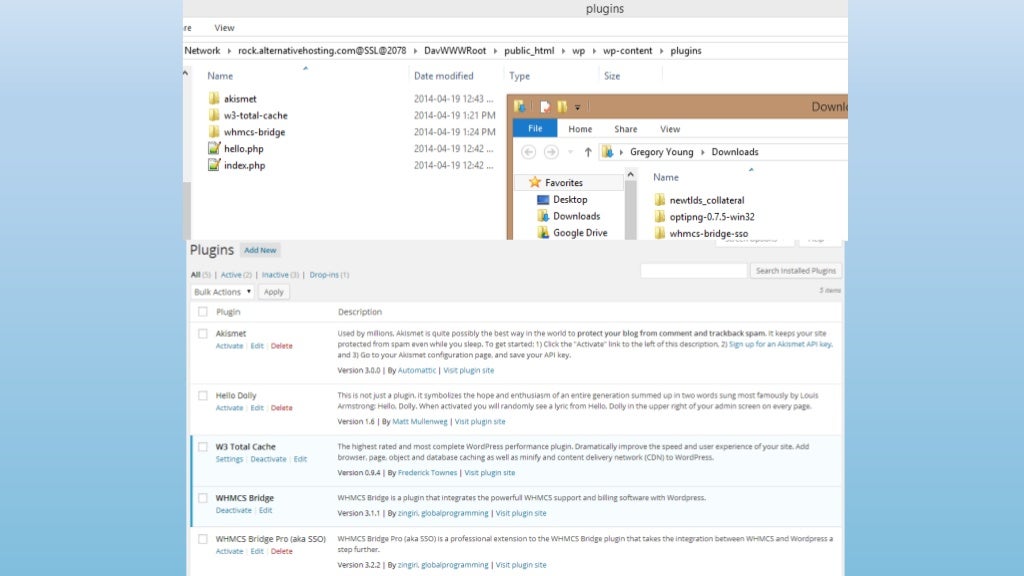
Task: Select the hello.php file icon
Action: coord(214,148)
